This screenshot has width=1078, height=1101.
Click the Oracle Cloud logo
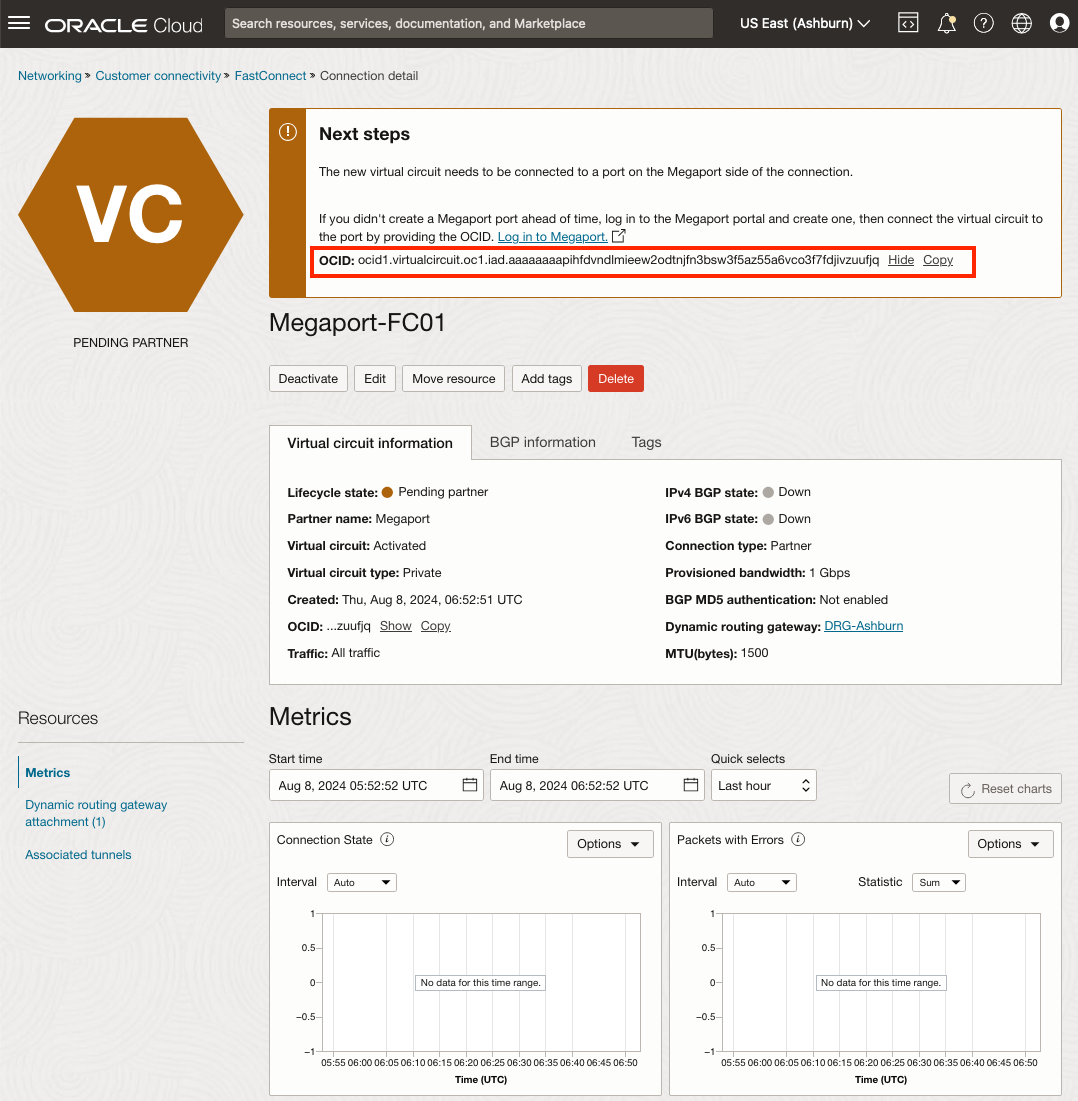[x=124, y=25]
